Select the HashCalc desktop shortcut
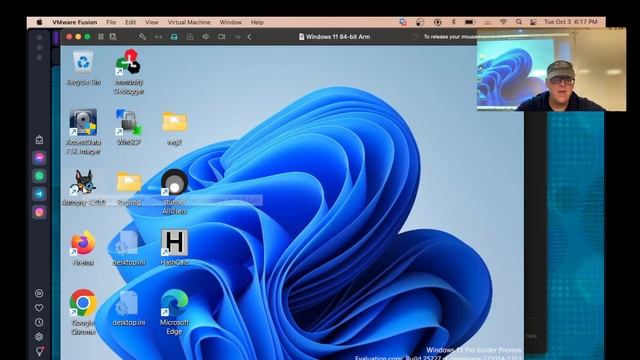Viewport: 640px width, 360px height. (x=174, y=247)
